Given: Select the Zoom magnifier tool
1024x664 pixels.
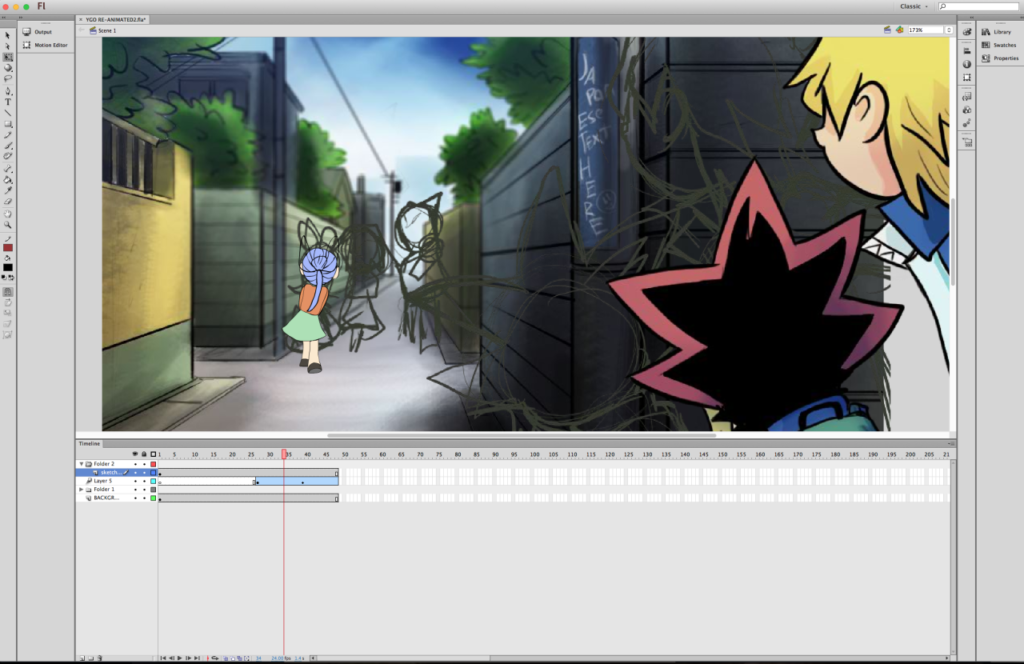Looking at the screenshot, I should 8,225.
